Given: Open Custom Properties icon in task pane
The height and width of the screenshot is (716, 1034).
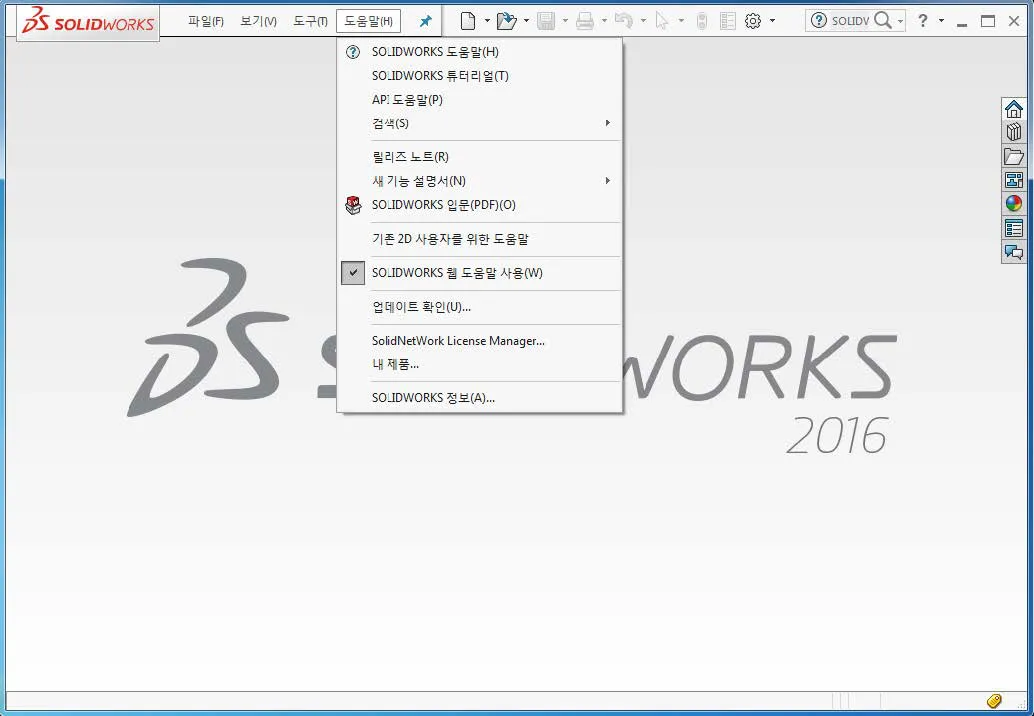Looking at the screenshot, I should click(1014, 228).
